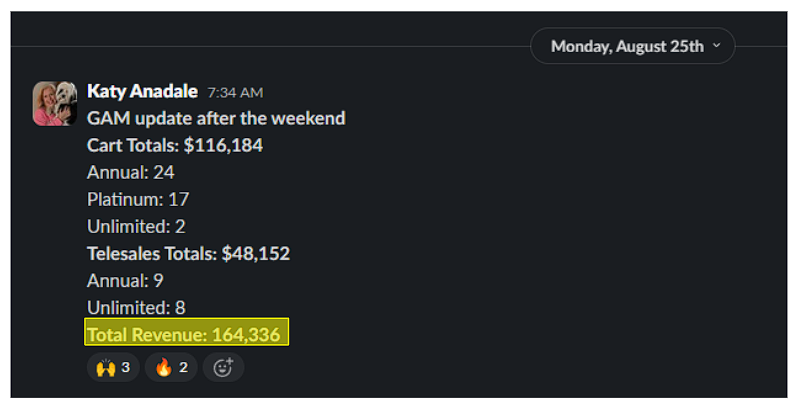The width and height of the screenshot is (804, 409).
Task: Click the Annual: 9 line
Action: 125,280
